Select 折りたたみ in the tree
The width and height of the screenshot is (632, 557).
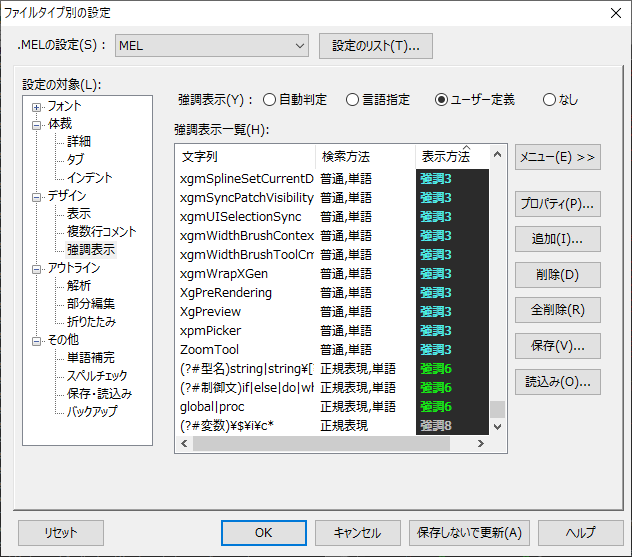91,322
